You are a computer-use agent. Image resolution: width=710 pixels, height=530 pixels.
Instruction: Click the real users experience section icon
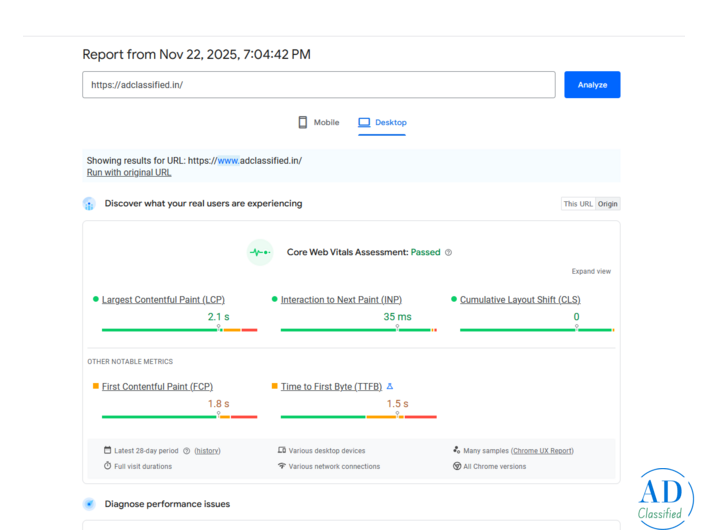[x=89, y=204]
